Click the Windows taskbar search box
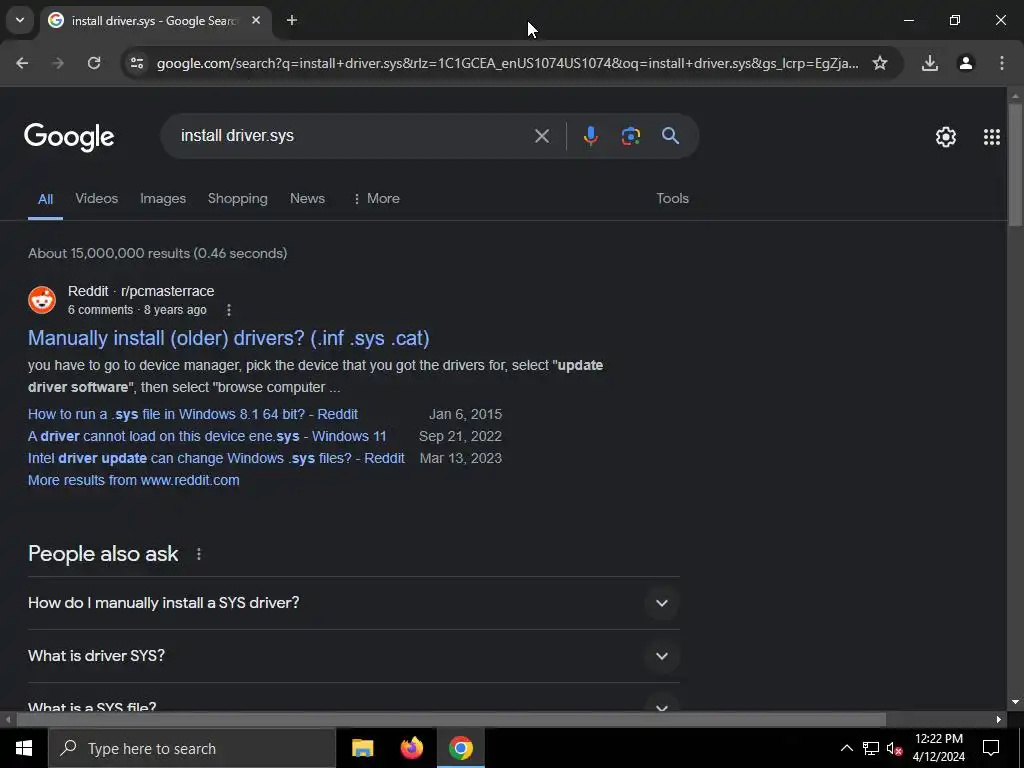 (191, 748)
